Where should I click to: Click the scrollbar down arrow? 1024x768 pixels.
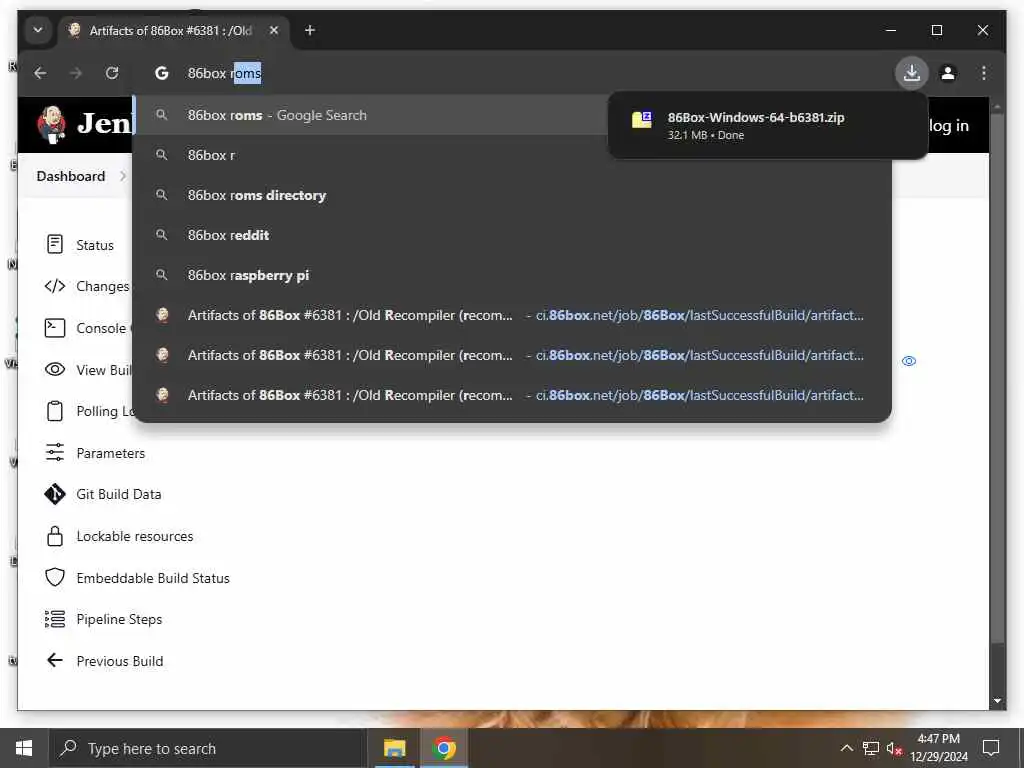pyautogui.click(x=997, y=701)
